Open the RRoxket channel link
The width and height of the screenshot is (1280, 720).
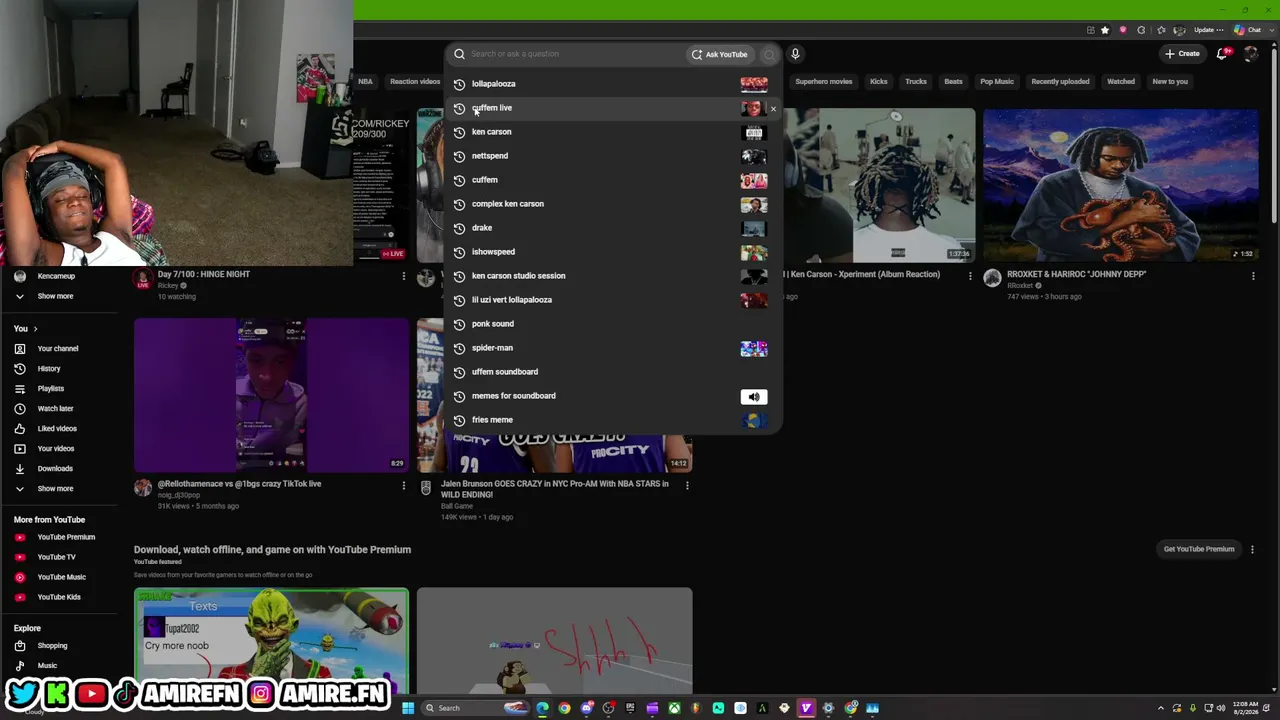click(x=1020, y=286)
